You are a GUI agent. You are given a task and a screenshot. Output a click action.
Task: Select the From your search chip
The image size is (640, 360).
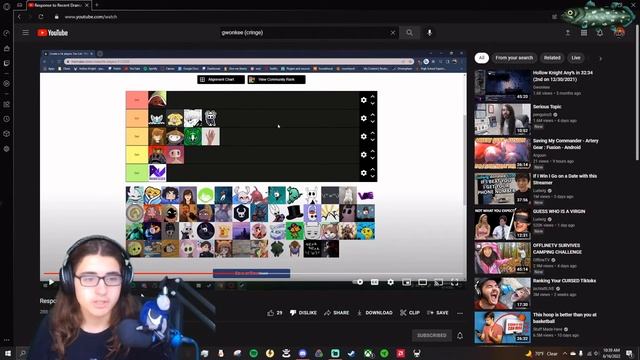click(514, 58)
